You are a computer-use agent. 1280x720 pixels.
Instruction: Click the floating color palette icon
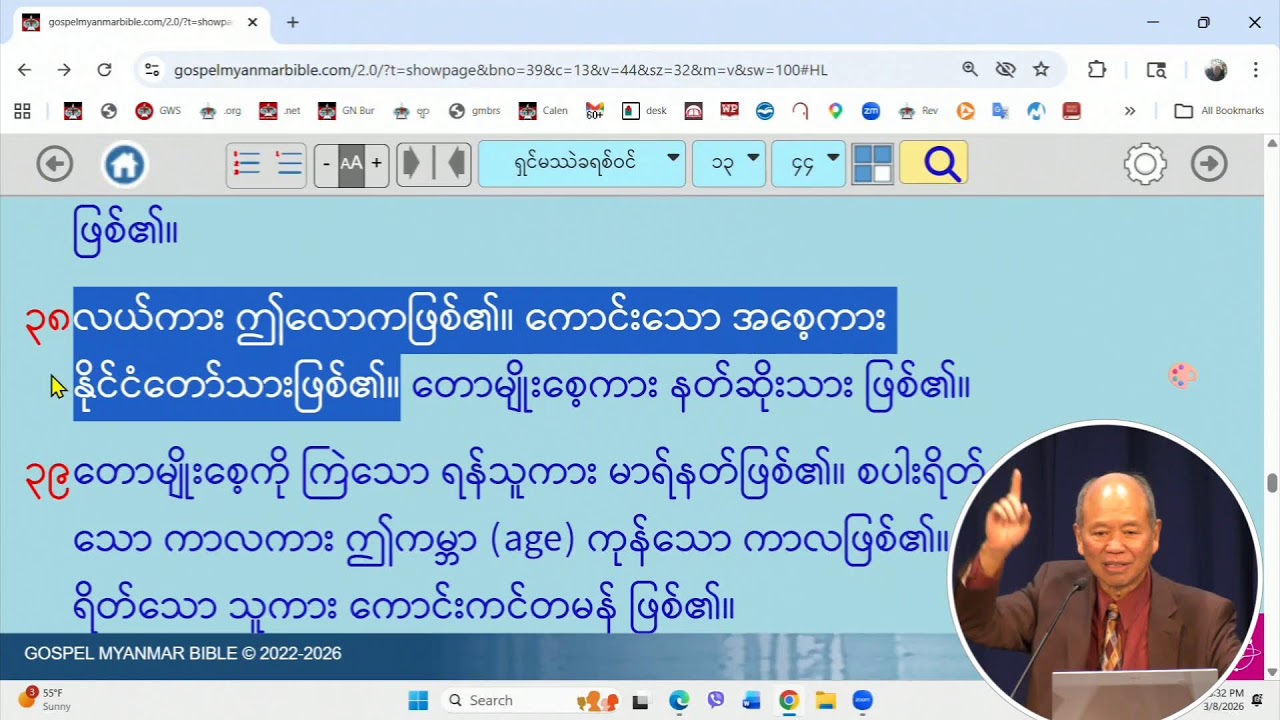tap(1182, 376)
